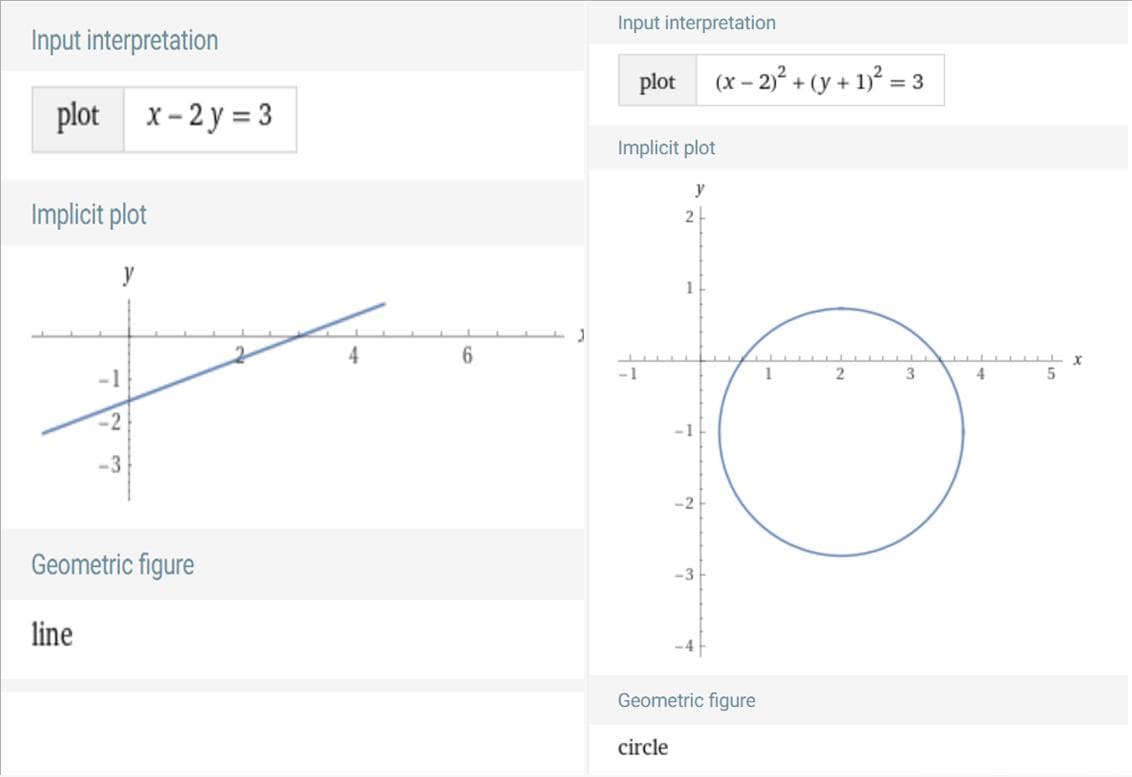The image size is (1132, 777).
Task: Click the blue line in the left plot
Action: pyautogui.click(x=213, y=368)
